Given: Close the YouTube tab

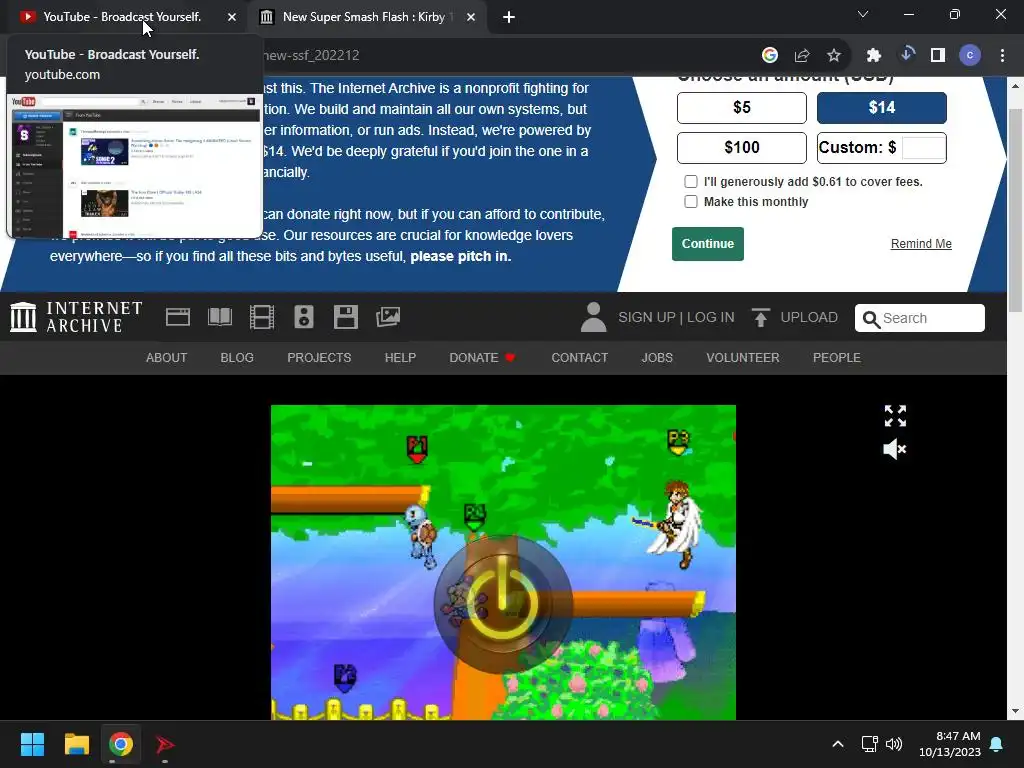Looking at the screenshot, I should pos(232,18).
